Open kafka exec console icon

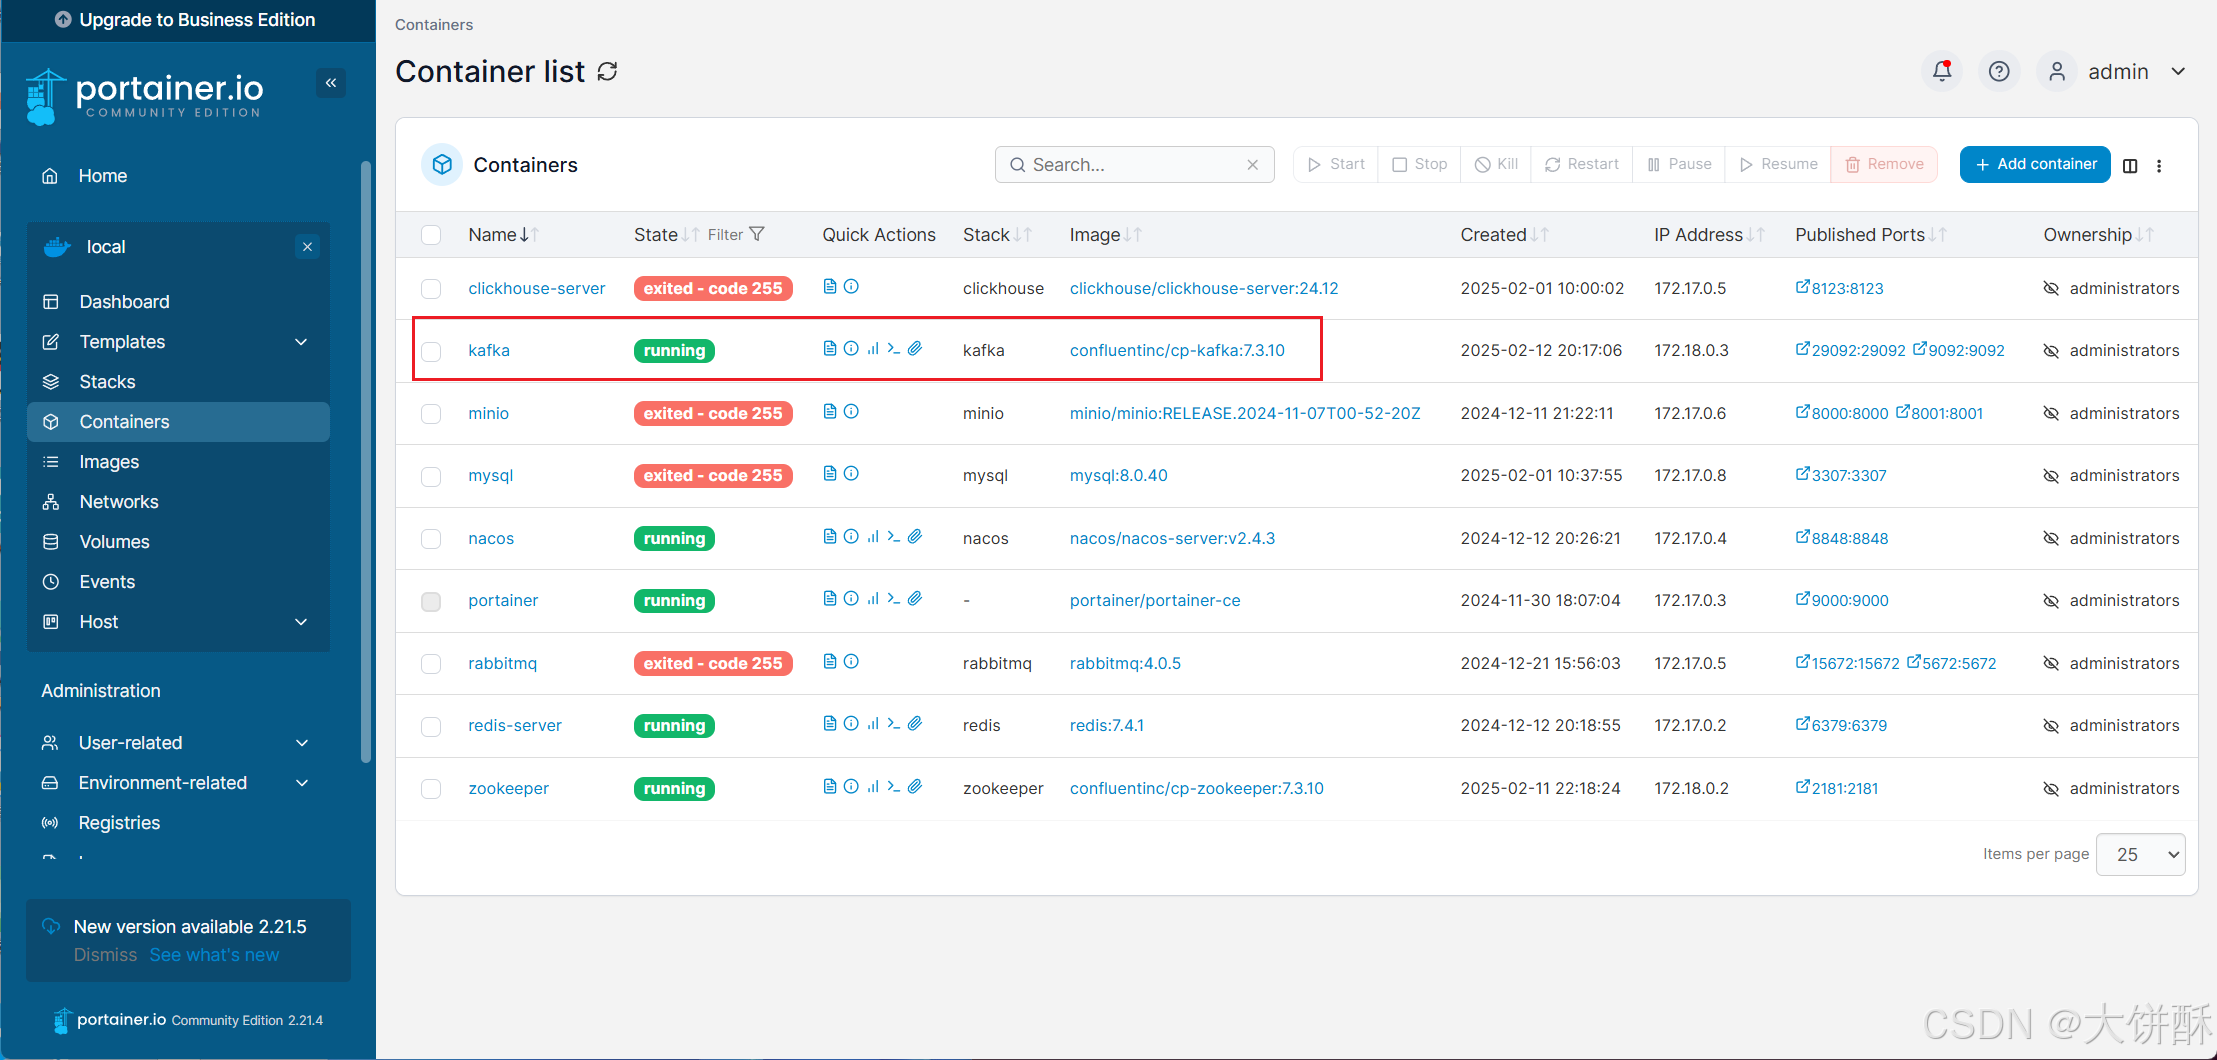[894, 349]
